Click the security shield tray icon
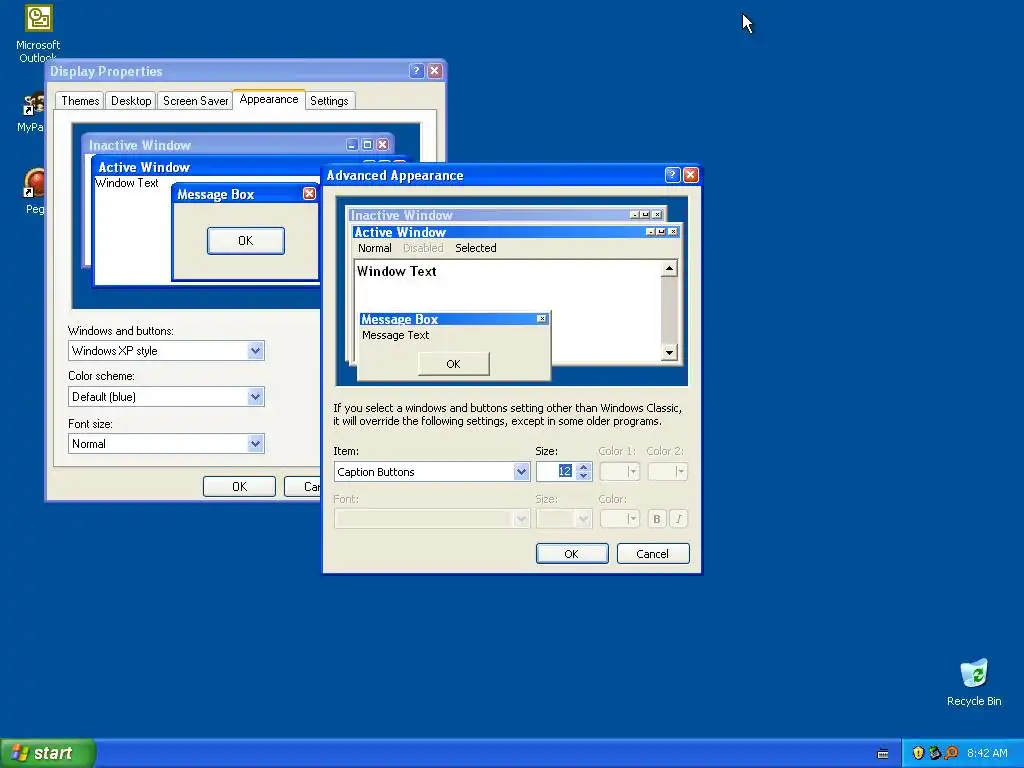 point(918,753)
